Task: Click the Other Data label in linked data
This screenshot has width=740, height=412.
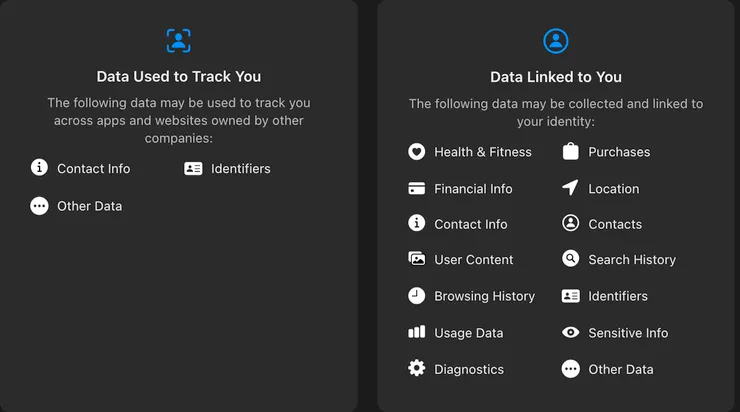Action: point(620,369)
